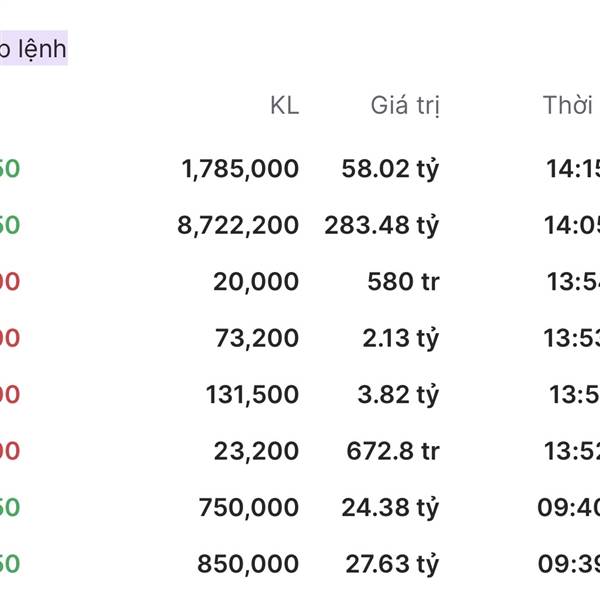The width and height of the screenshot is (600, 600).
Task: Click the 672.8 tr value
Action: point(393,451)
